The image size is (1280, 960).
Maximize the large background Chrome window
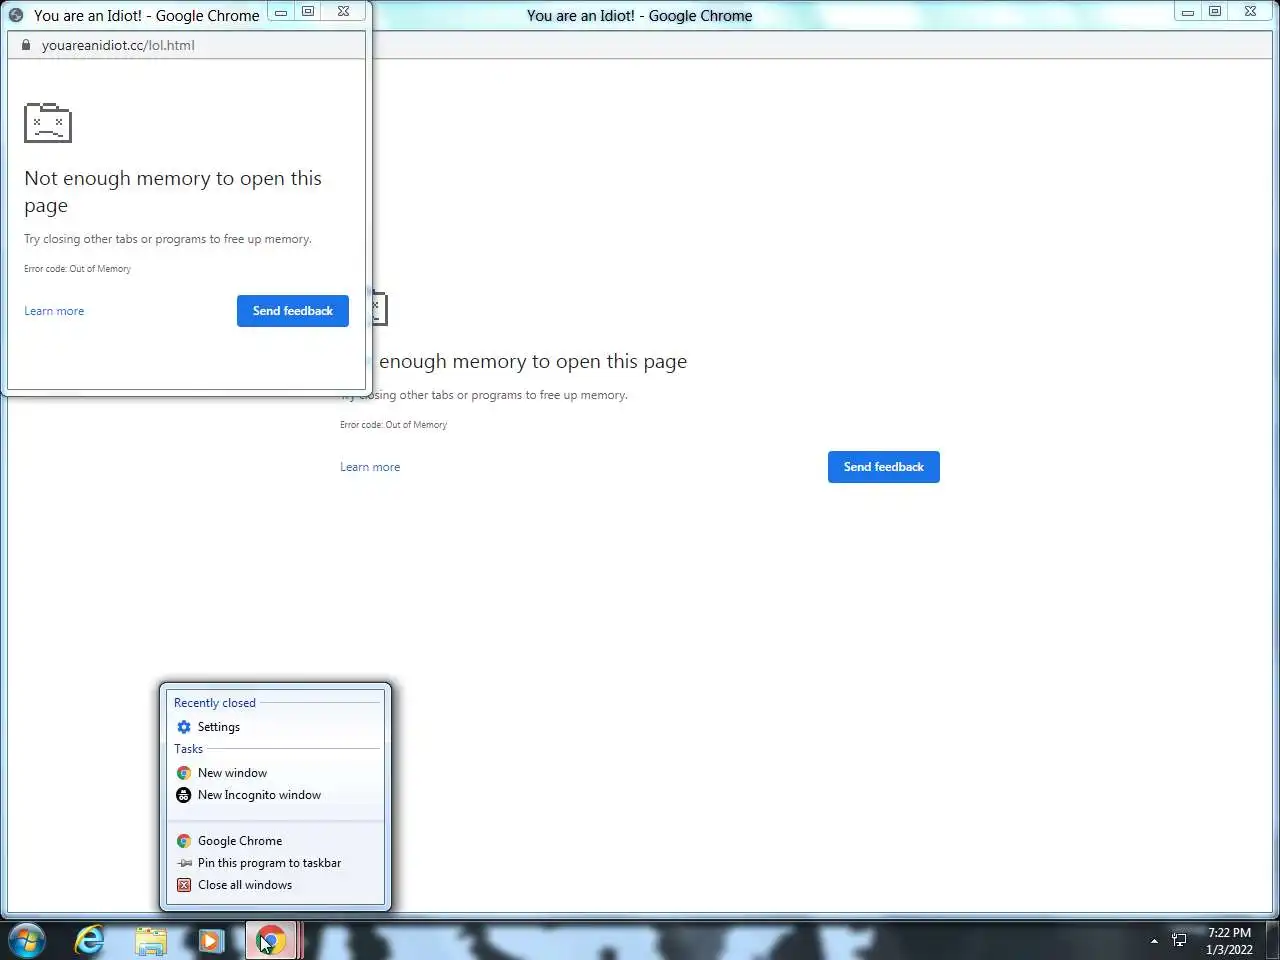point(1215,12)
